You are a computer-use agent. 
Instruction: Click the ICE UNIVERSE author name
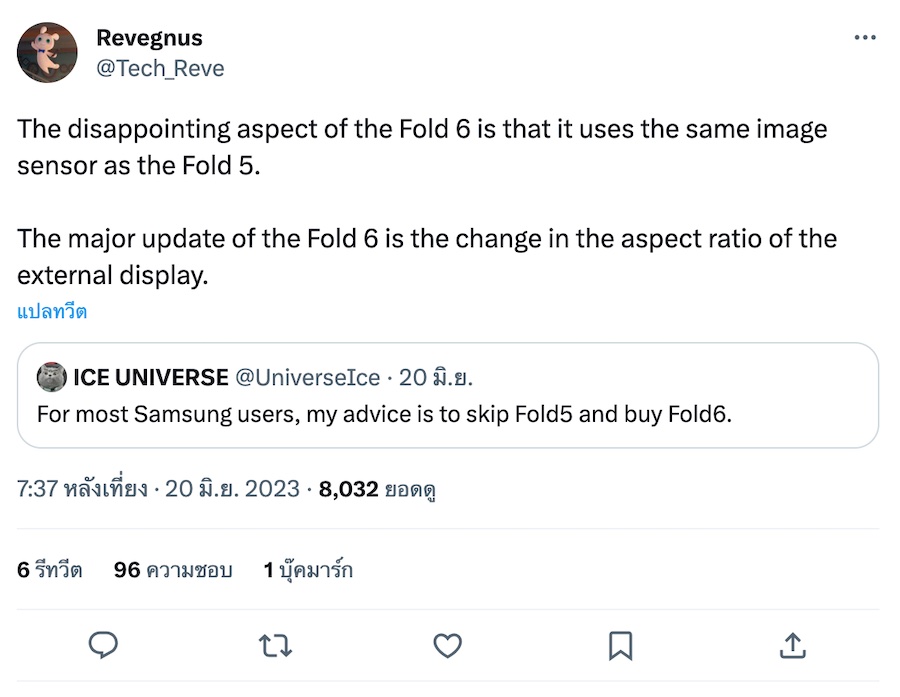tap(151, 378)
